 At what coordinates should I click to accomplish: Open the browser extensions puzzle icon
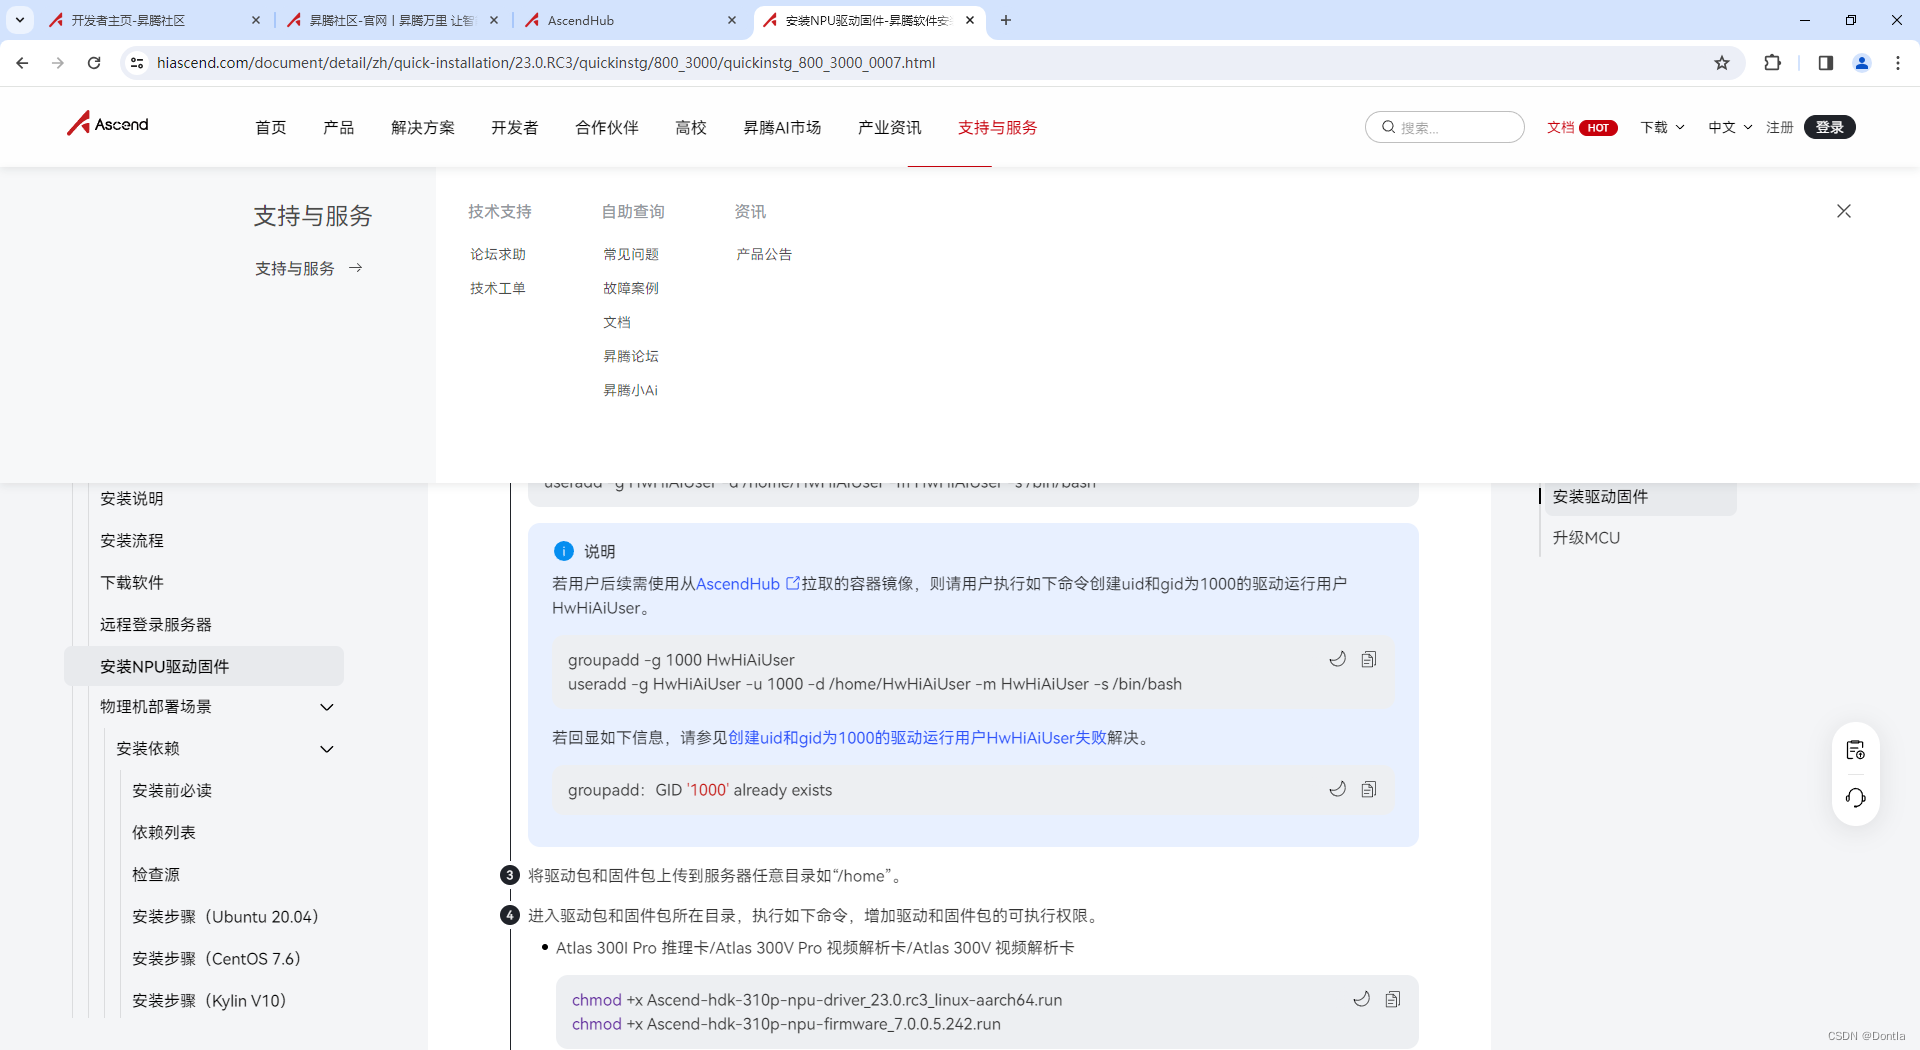1772,62
